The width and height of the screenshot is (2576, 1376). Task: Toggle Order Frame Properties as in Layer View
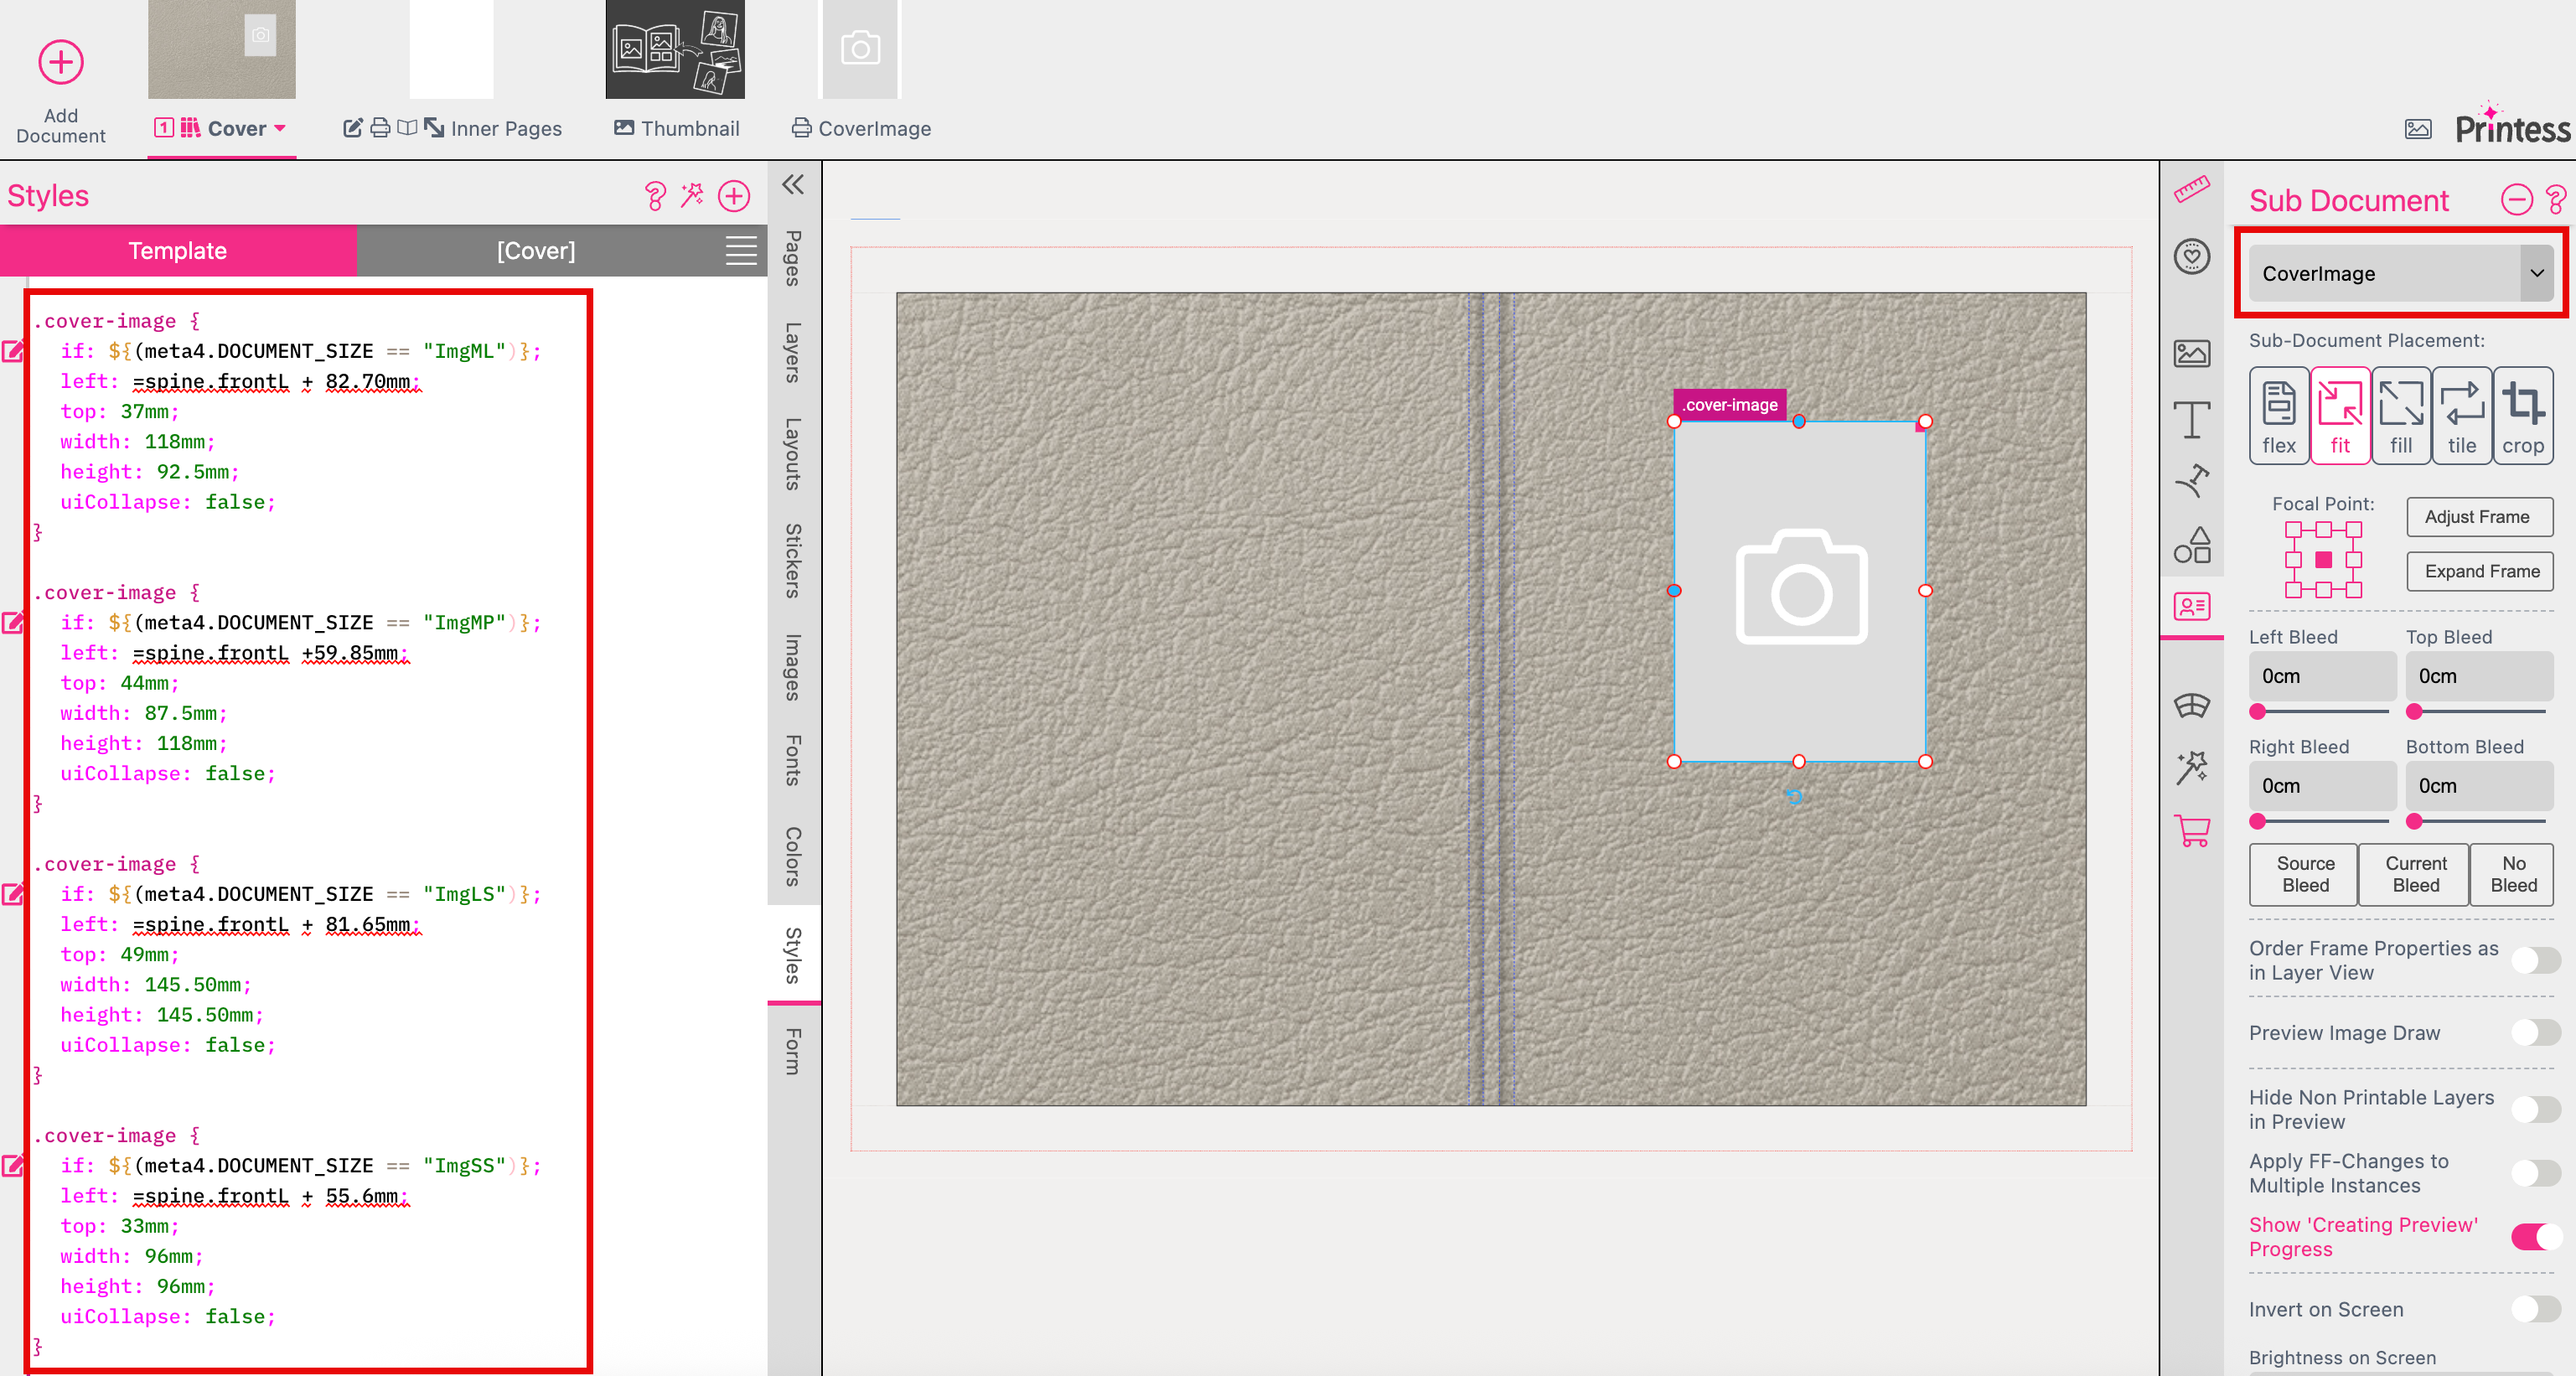[2535, 960]
